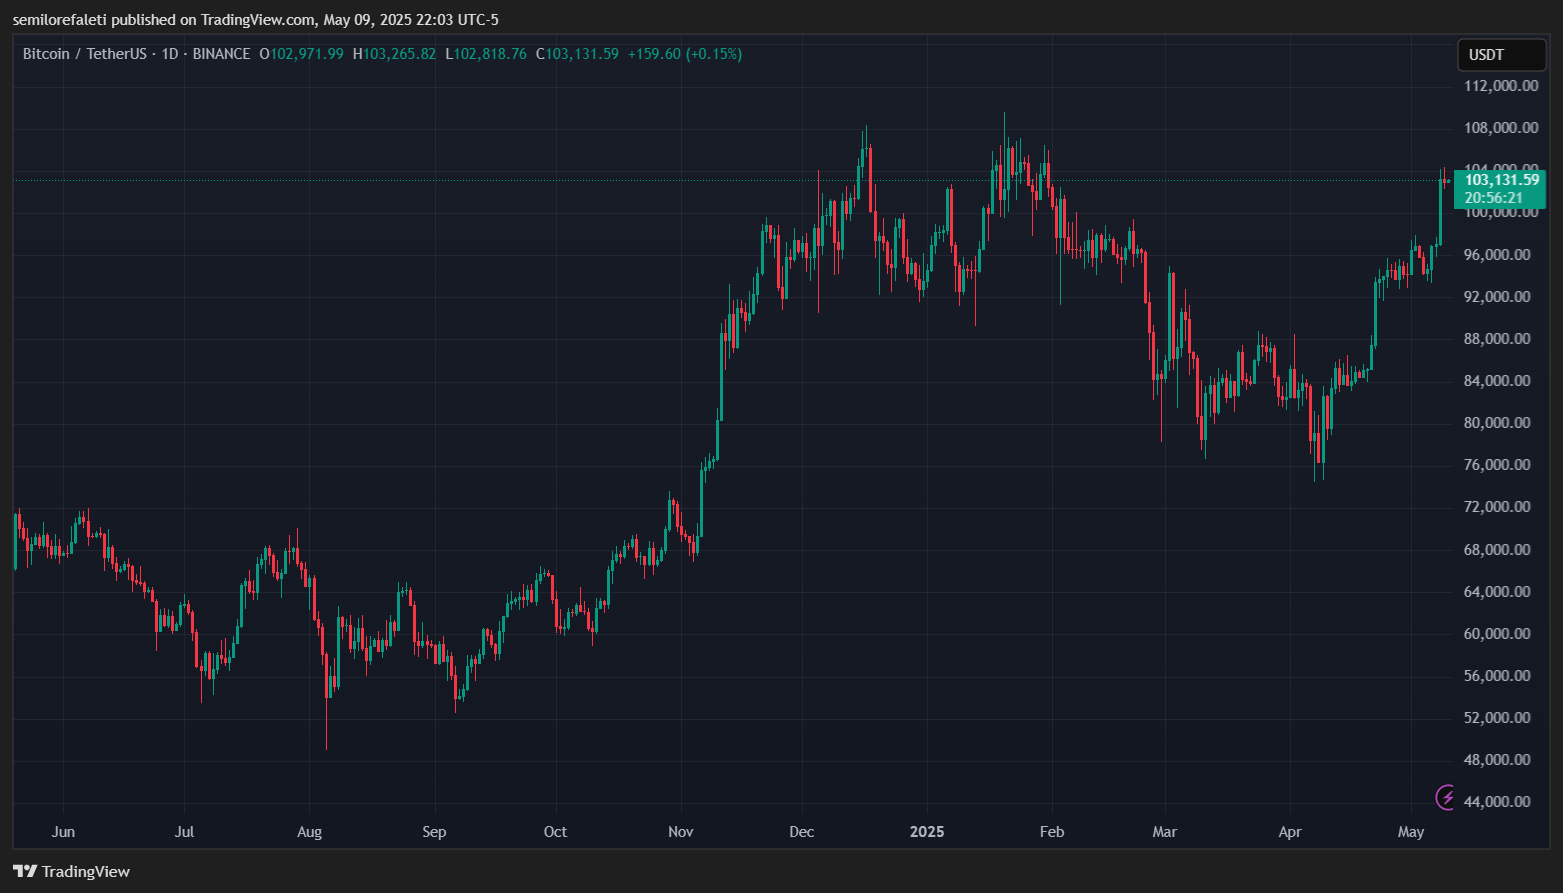Click the +159.60 (+0.15%) change value

(x=684, y=54)
